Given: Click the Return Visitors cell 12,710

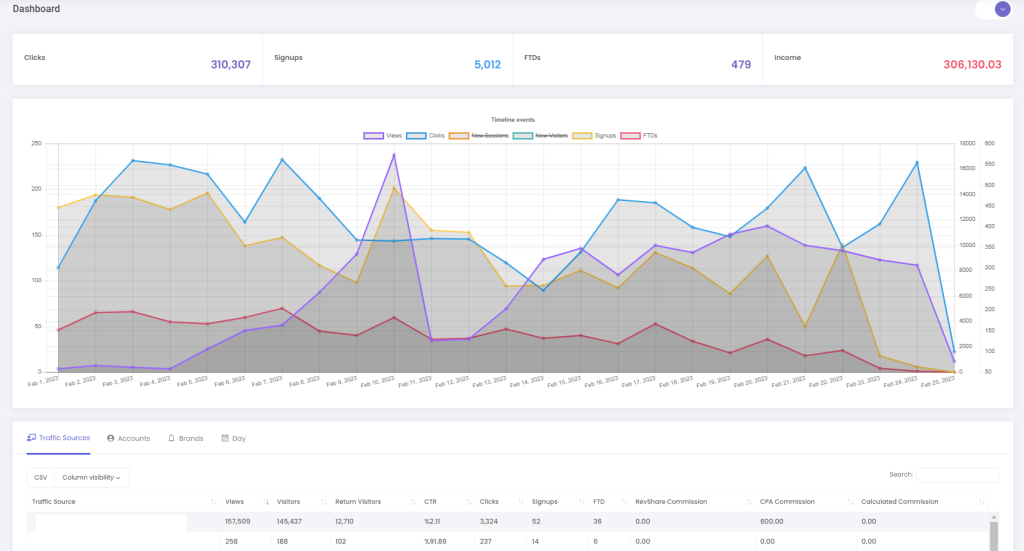Looking at the screenshot, I should coord(344,522).
